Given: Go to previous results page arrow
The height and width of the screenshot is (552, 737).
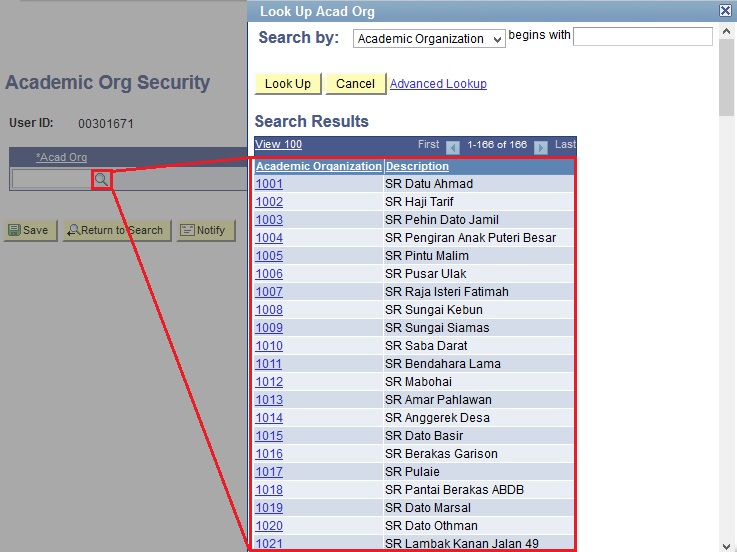Looking at the screenshot, I should (x=453, y=147).
